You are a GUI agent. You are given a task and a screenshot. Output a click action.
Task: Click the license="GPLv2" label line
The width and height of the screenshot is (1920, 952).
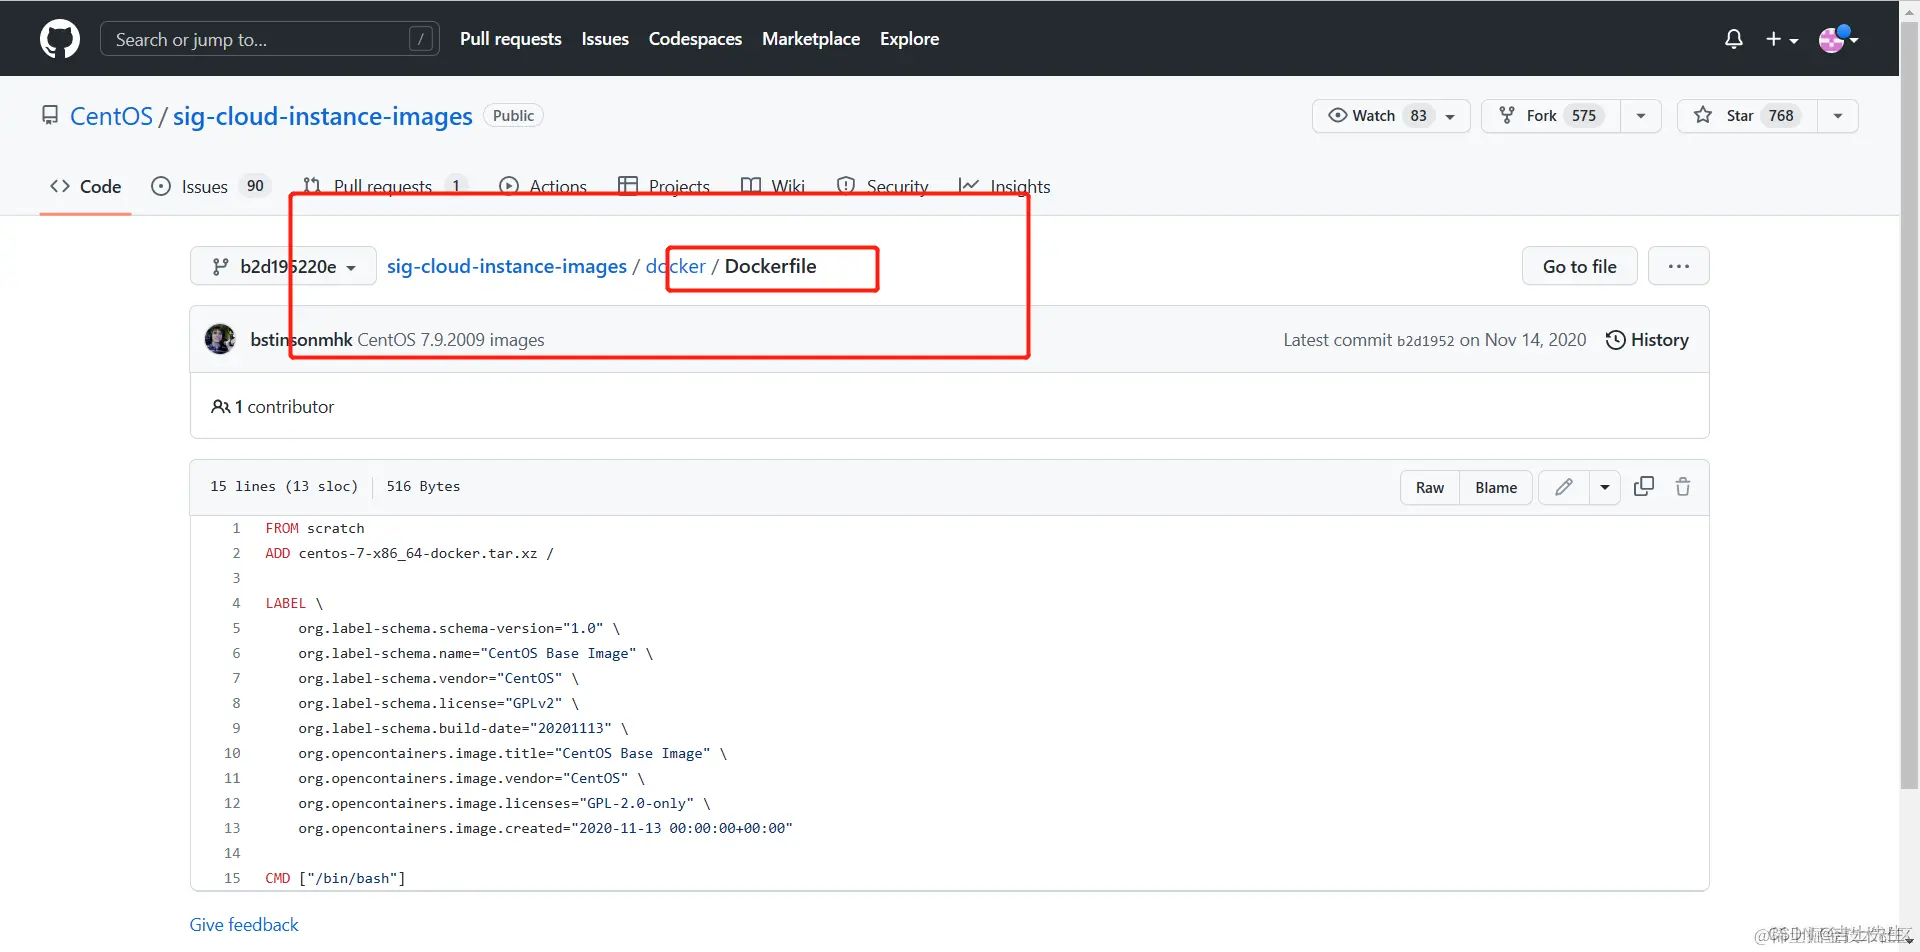tap(438, 703)
